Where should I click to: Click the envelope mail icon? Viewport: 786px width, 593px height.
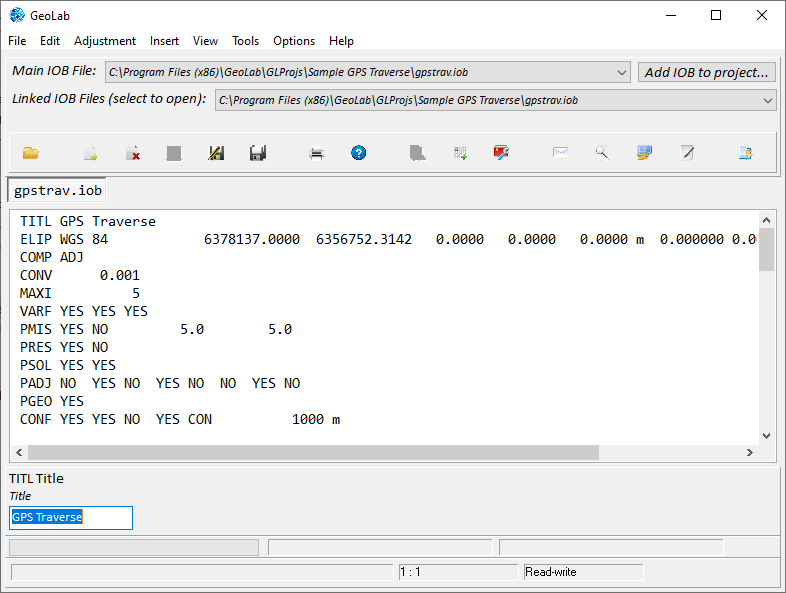[560, 152]
